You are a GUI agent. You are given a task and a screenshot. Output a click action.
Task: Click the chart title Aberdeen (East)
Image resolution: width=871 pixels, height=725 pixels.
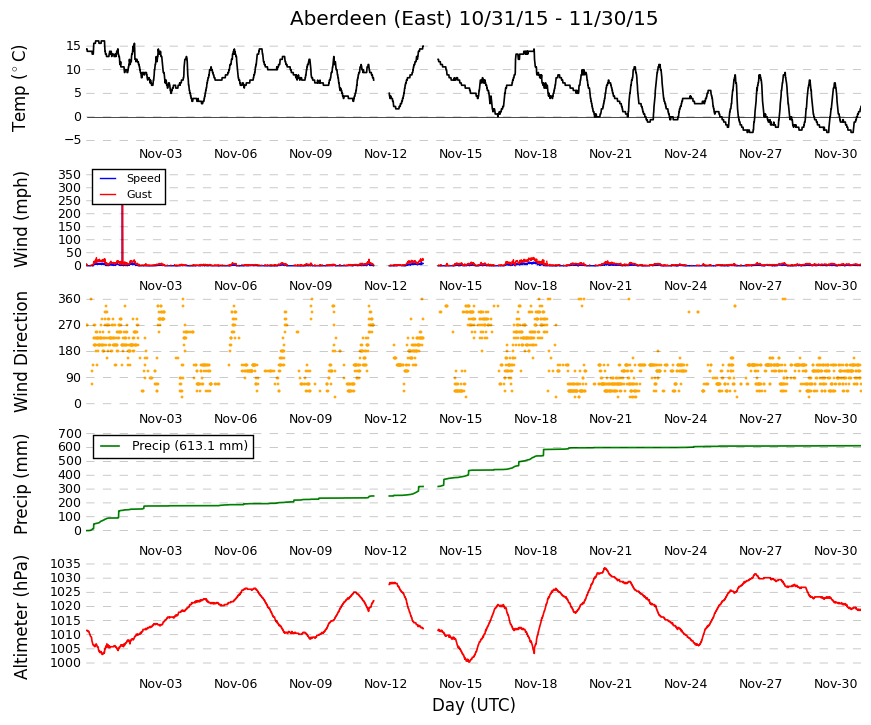click(x=371, y=18)
